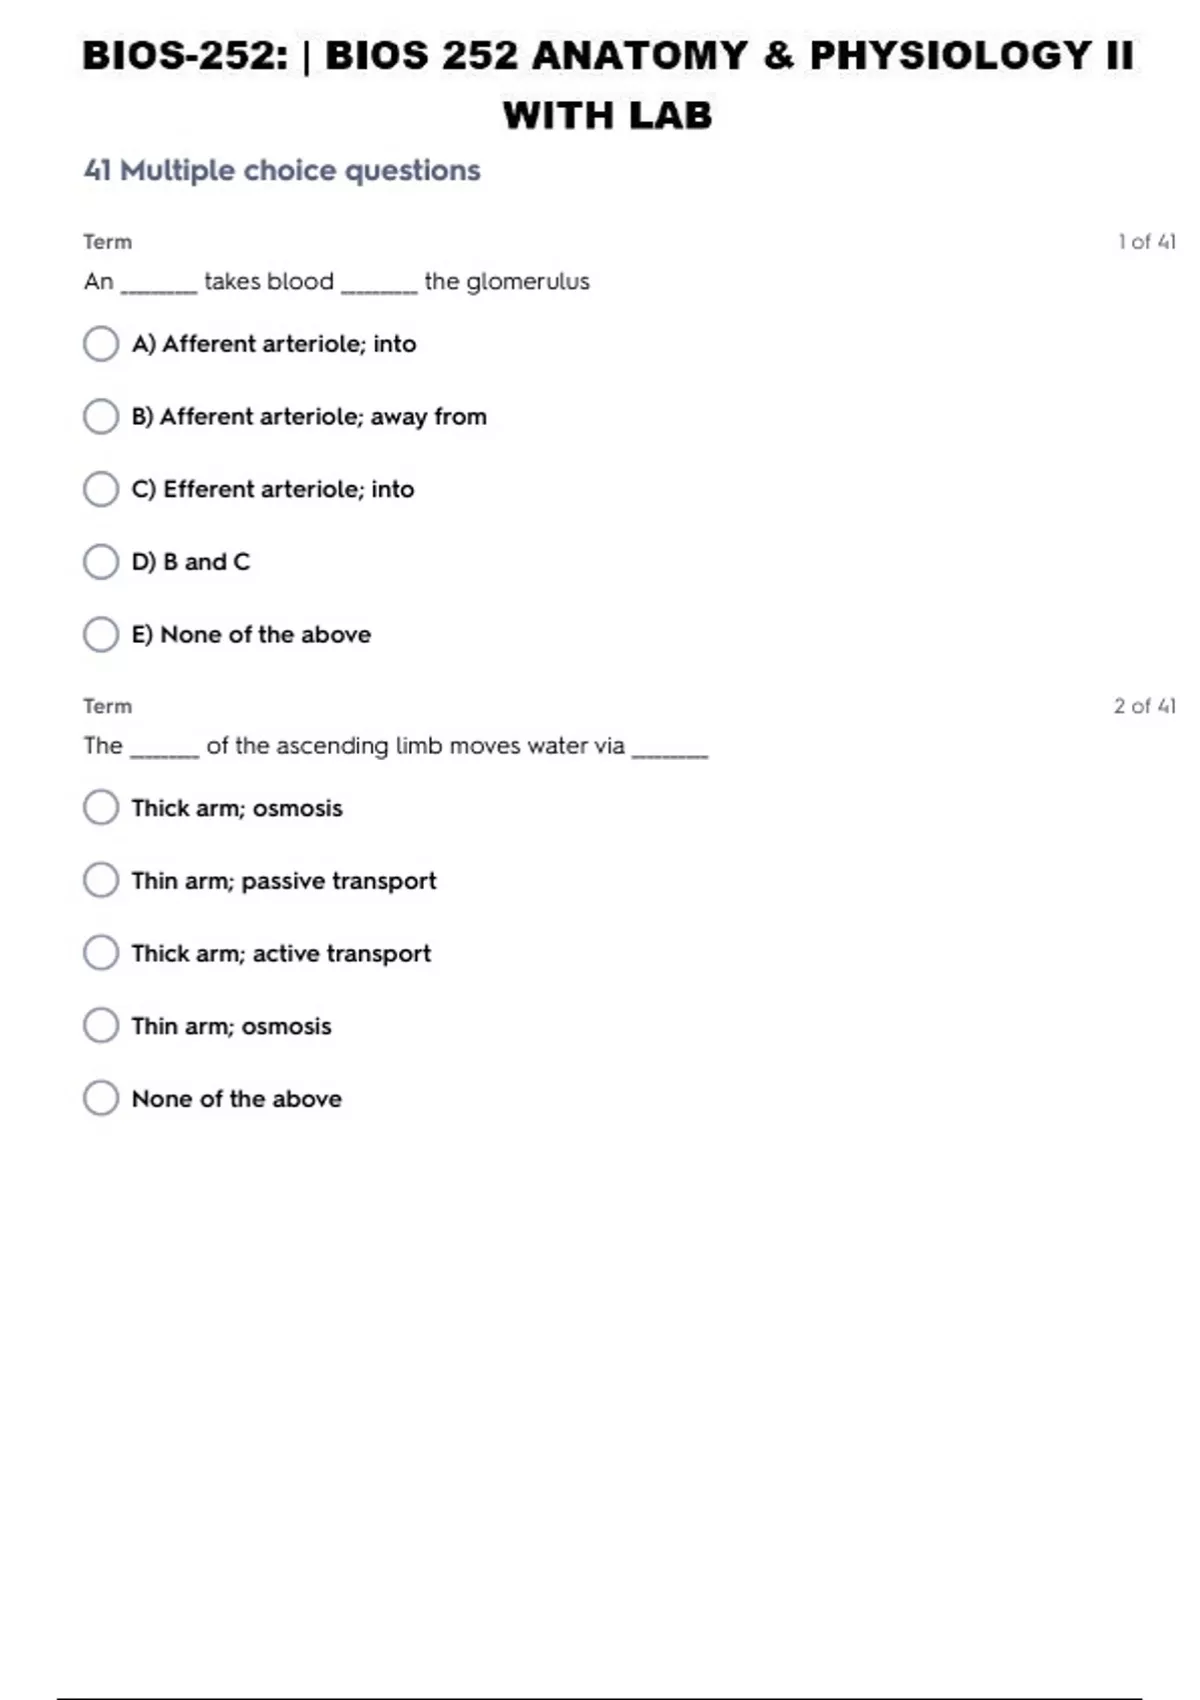
Task: Click the ascending limb question text
Action: tap(395, 746)
